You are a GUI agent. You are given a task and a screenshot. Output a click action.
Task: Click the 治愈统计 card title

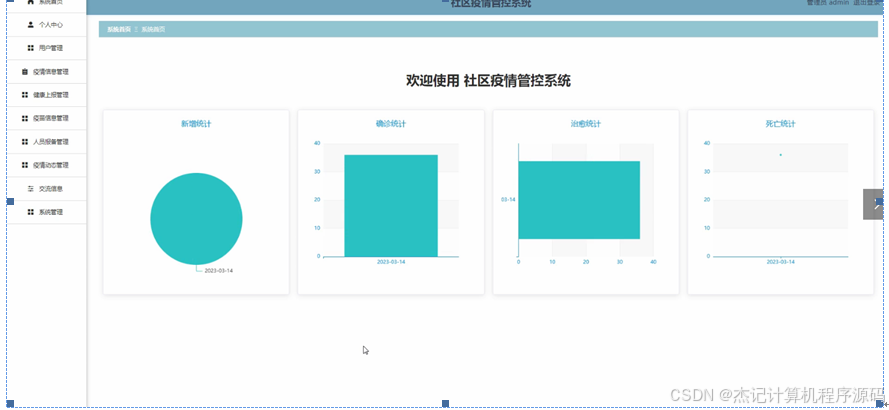coord(586,124)
